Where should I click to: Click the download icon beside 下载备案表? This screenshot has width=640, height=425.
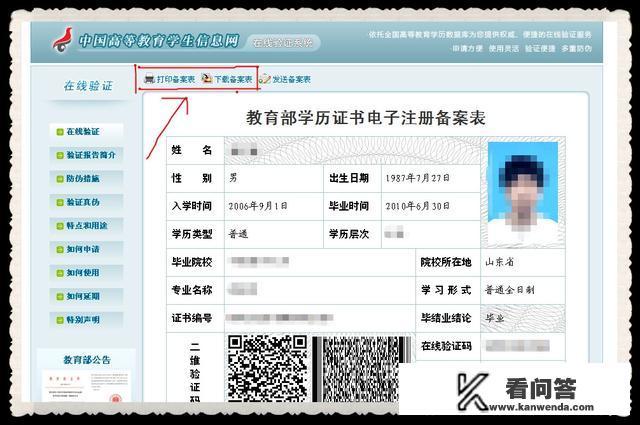pos(207,79)
